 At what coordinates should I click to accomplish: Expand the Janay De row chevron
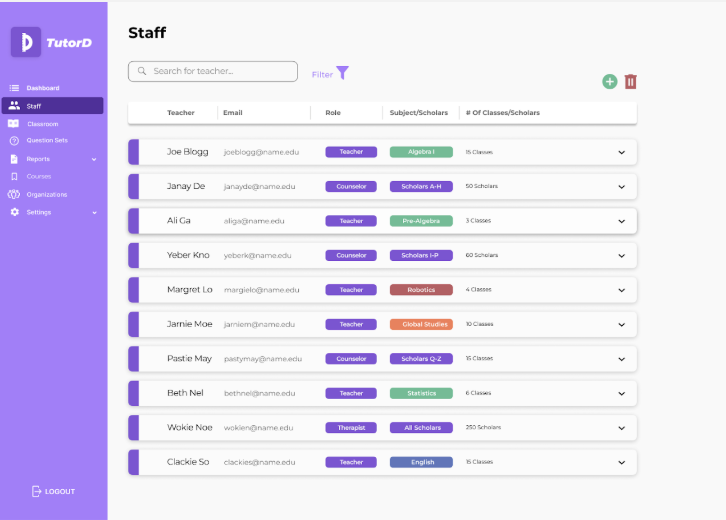(x=621, y=187)
